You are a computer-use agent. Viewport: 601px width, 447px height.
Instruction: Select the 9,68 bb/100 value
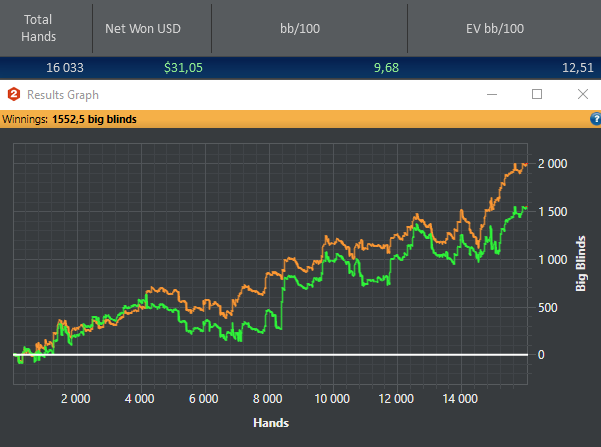(x=386, y=67)
